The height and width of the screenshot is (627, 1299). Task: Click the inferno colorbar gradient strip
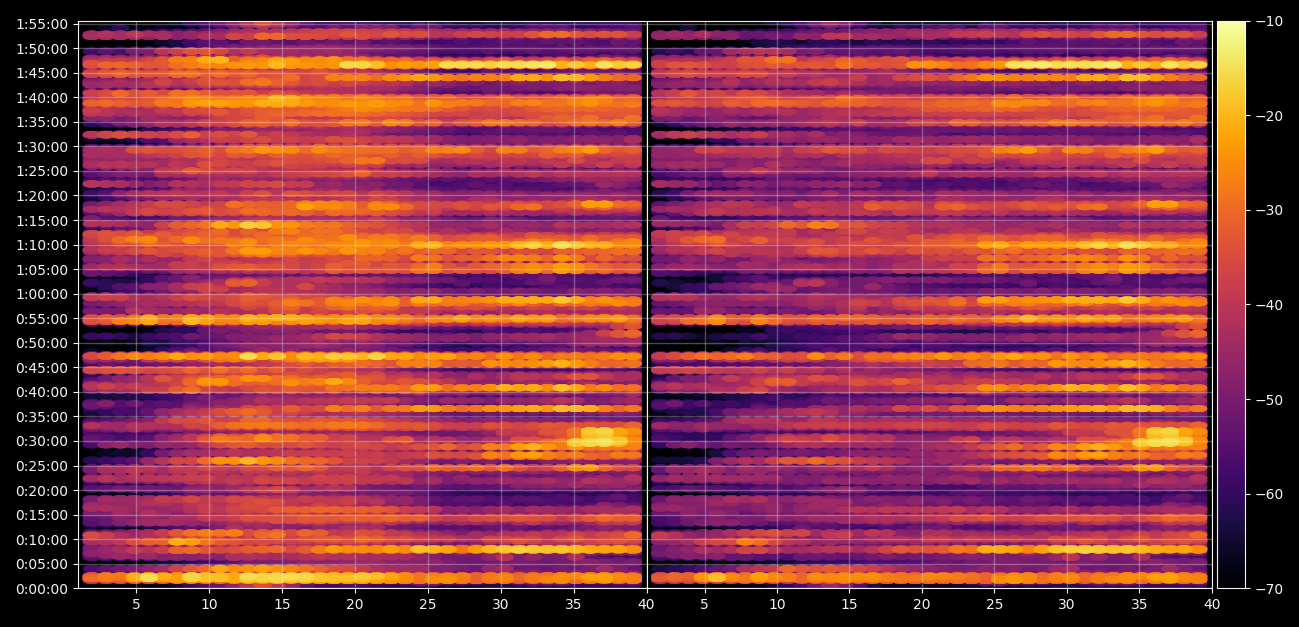pyautogui.click(x=1231, y=305)
